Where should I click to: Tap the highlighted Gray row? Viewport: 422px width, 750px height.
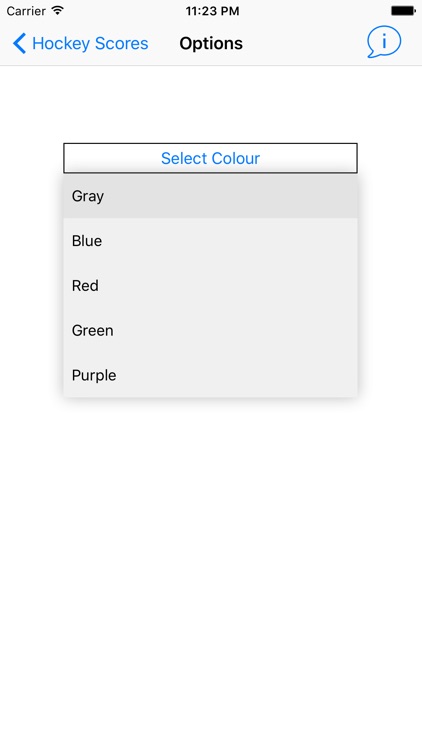pos(211,196)
